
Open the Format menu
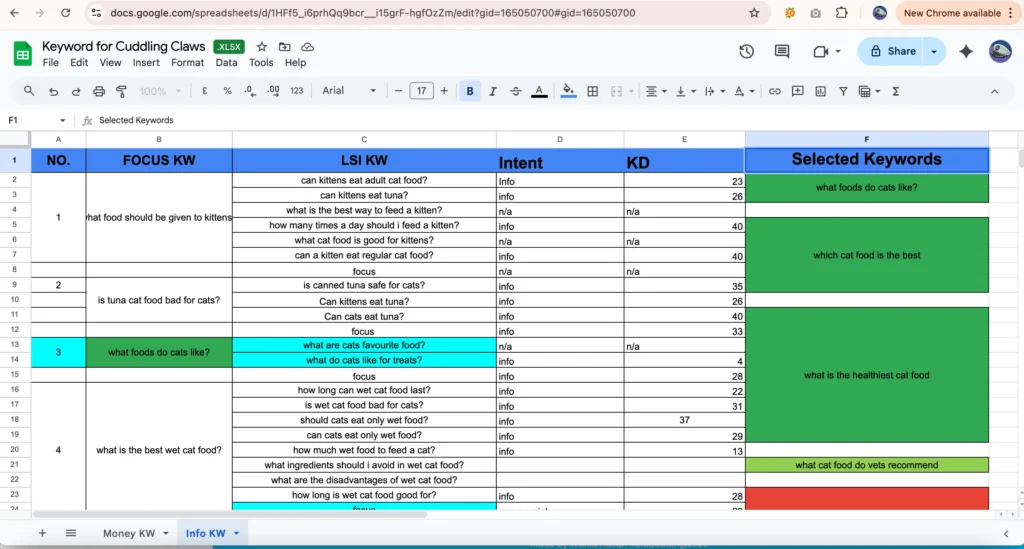coord(187,62)
